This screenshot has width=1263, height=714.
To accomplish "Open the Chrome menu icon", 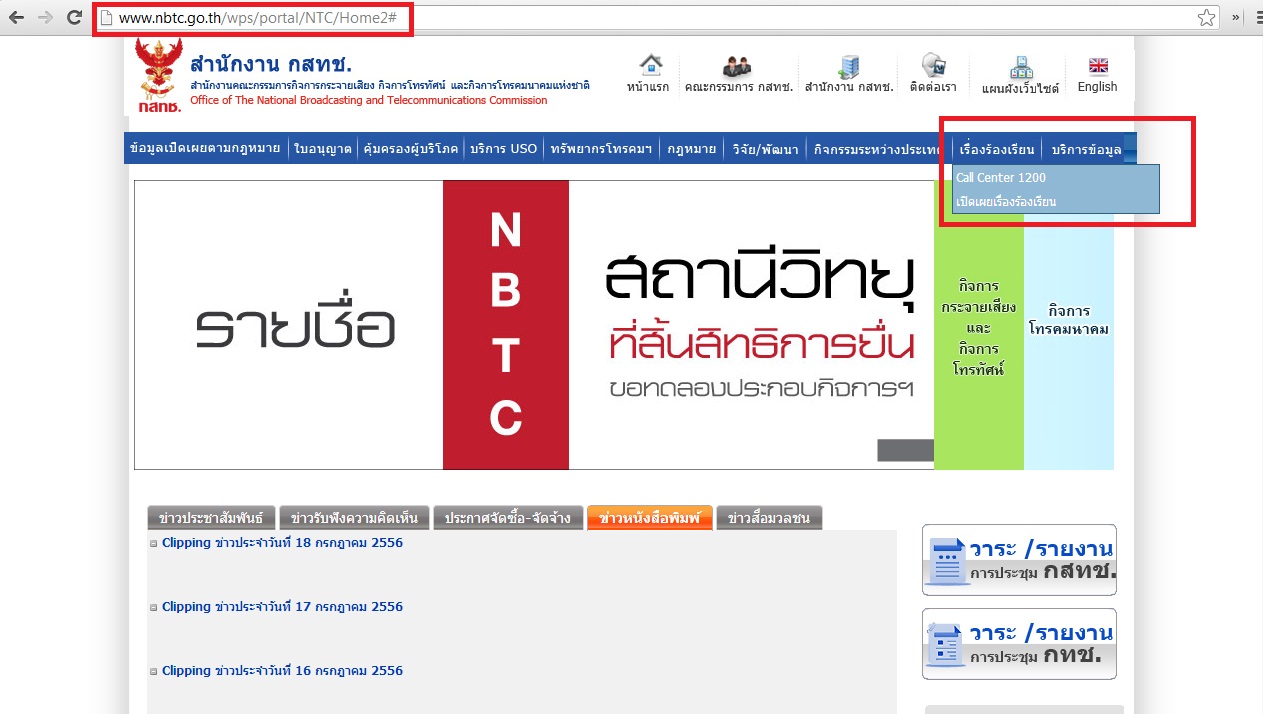I will click(x=1260, y=17).
